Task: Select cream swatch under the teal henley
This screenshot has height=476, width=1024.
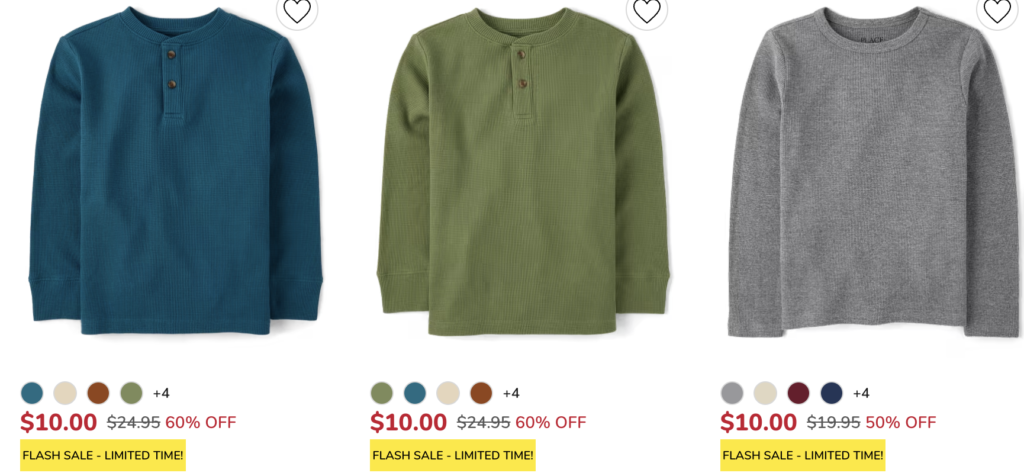Action: click(x=65, y=393)
